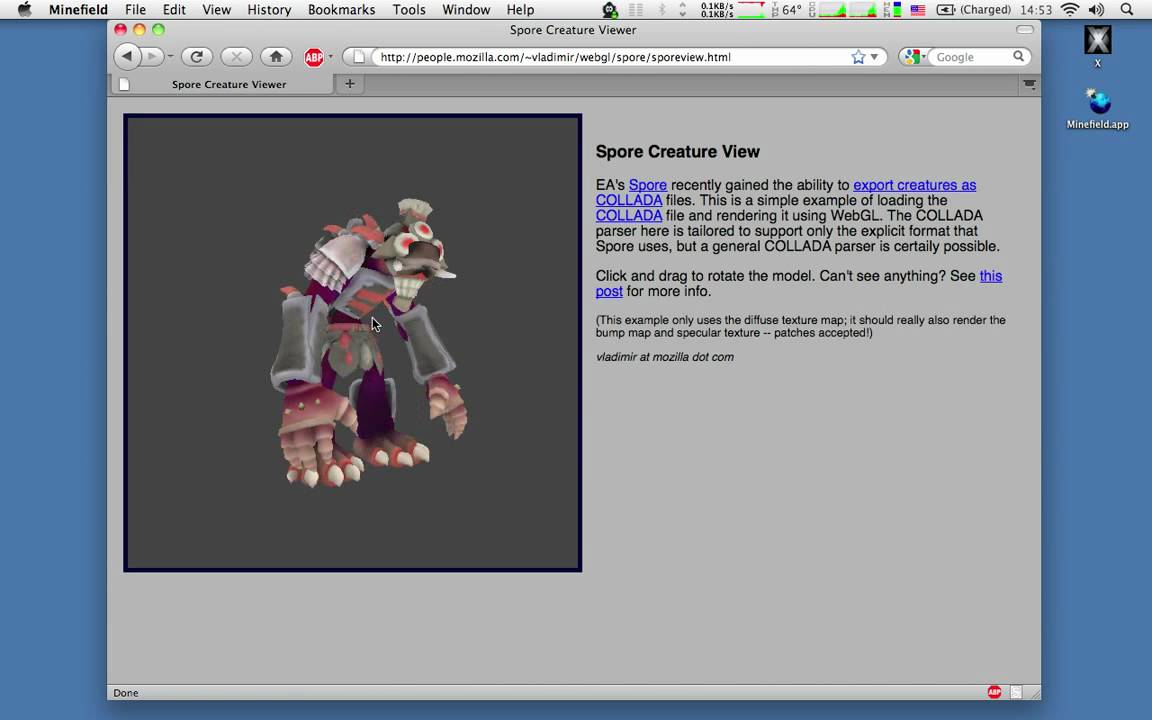Open the Edit menu
The width and height of the screenshot is (1152, 720).
coord(174,10)
